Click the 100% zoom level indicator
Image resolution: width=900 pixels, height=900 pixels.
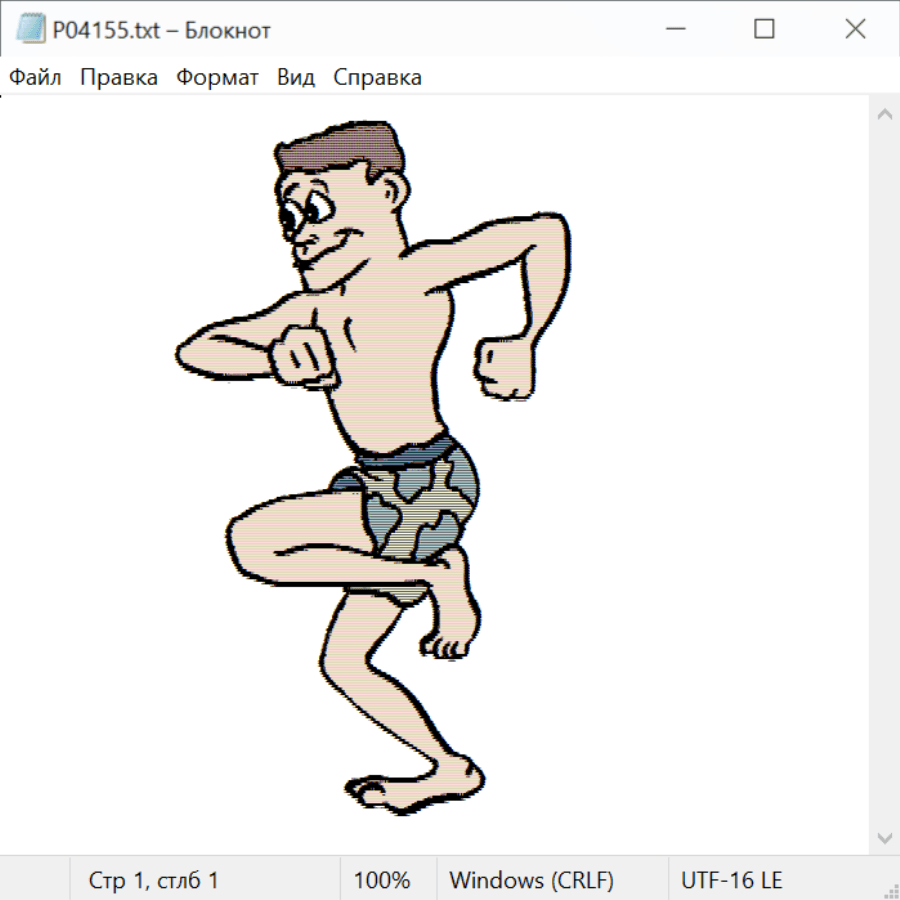(382, 881)
